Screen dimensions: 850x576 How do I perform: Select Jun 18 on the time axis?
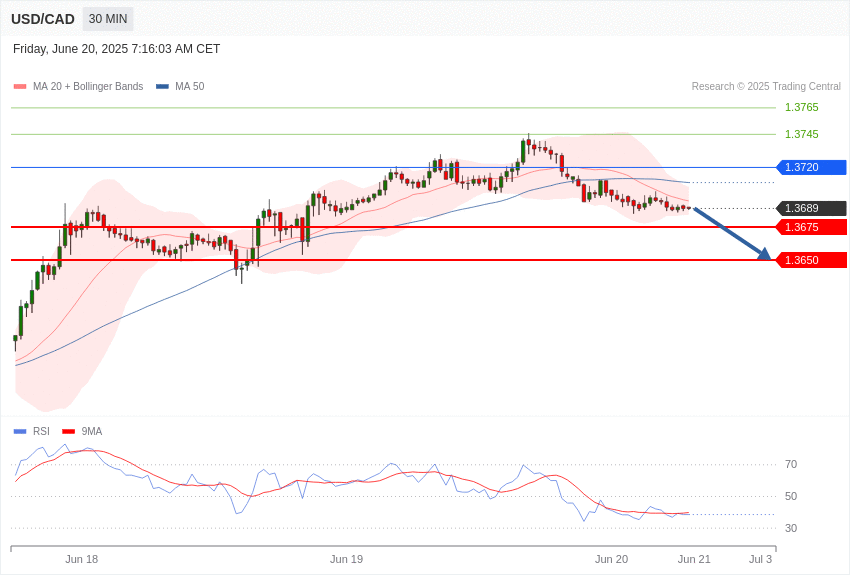pyautogui.click(x=82, y=559)
